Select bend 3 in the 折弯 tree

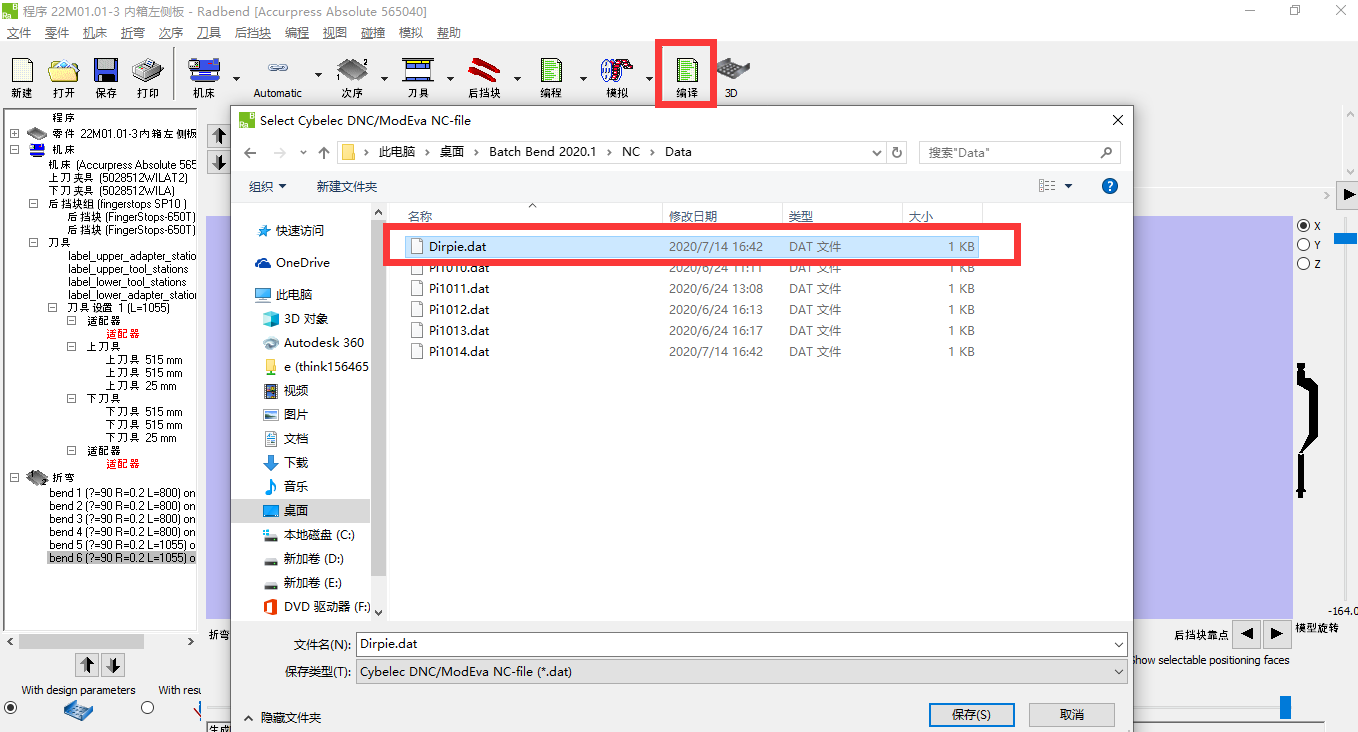pyautogui.click(x=122, y=519)
